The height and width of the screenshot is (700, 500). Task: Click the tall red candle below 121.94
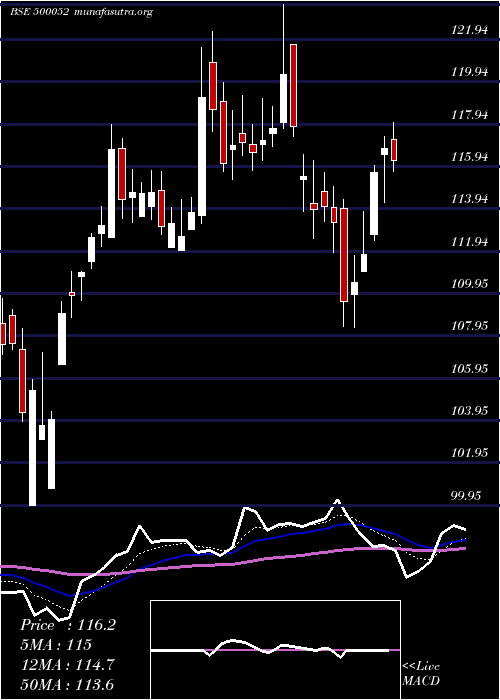[293, 85]
